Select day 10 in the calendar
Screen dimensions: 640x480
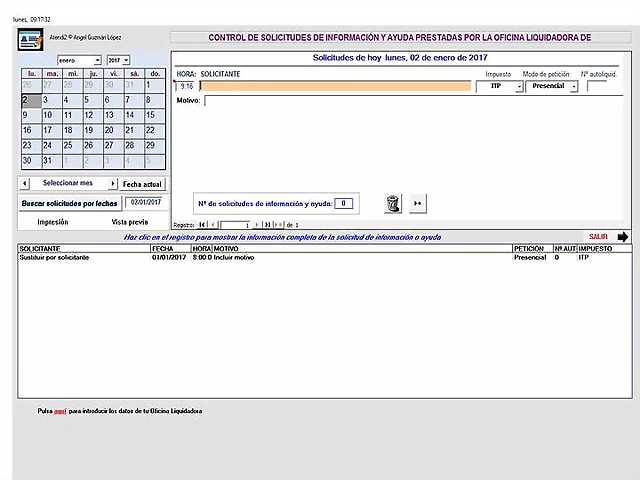[52, 115]
